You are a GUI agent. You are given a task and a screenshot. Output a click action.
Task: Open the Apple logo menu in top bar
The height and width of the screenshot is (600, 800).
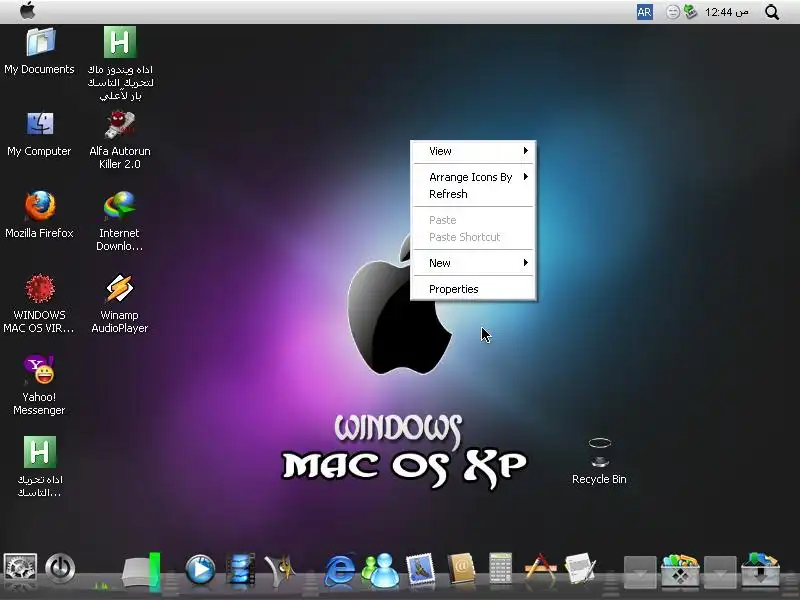coord(28,11)
